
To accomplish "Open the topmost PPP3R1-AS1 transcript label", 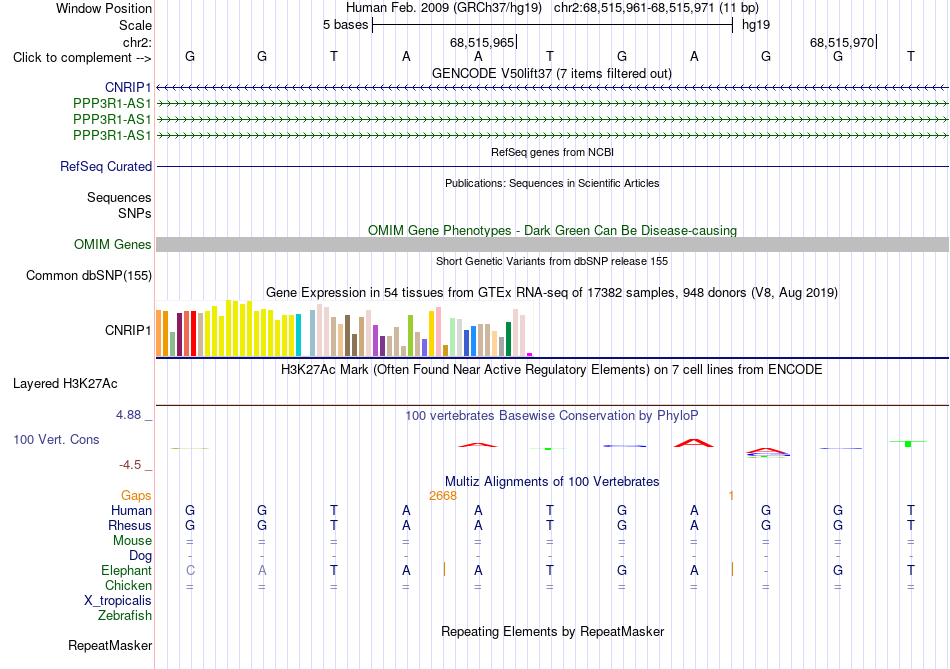I will pyautogui.click(x=112, y=104).
